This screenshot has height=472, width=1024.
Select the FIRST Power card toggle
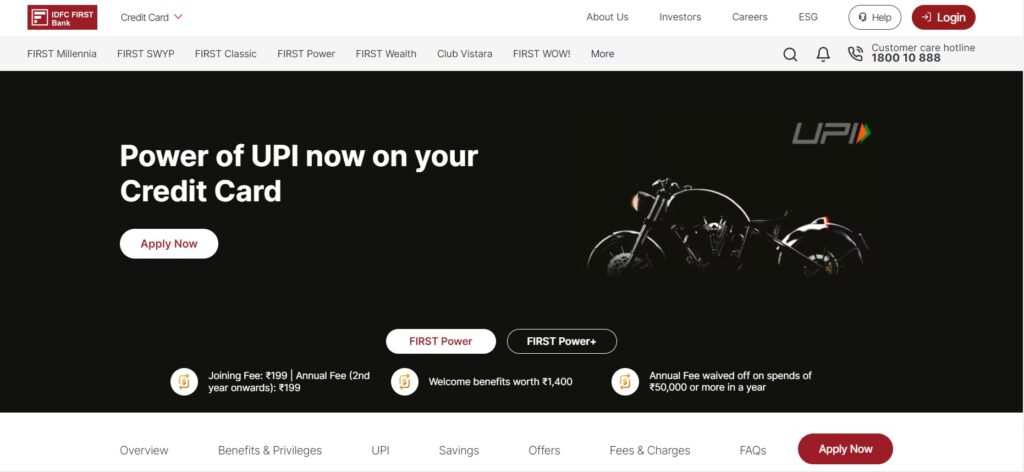pyautogui.click(x=441, y=341)
